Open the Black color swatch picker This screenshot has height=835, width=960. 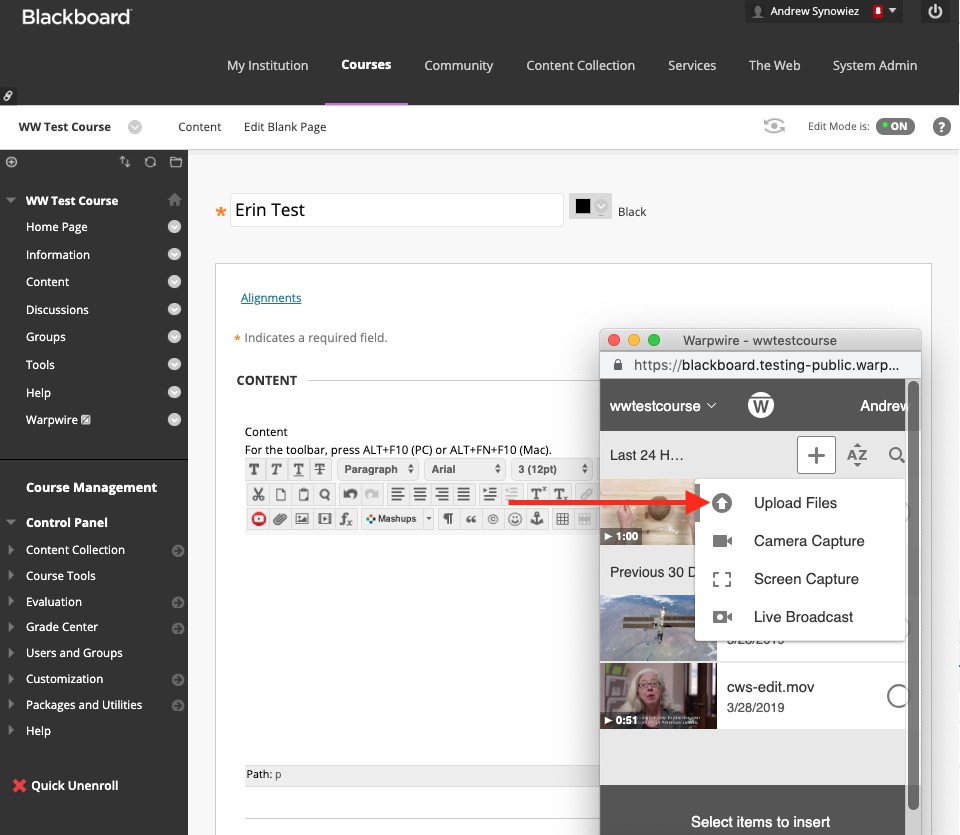pyautogui.click(x=590, y=206)
